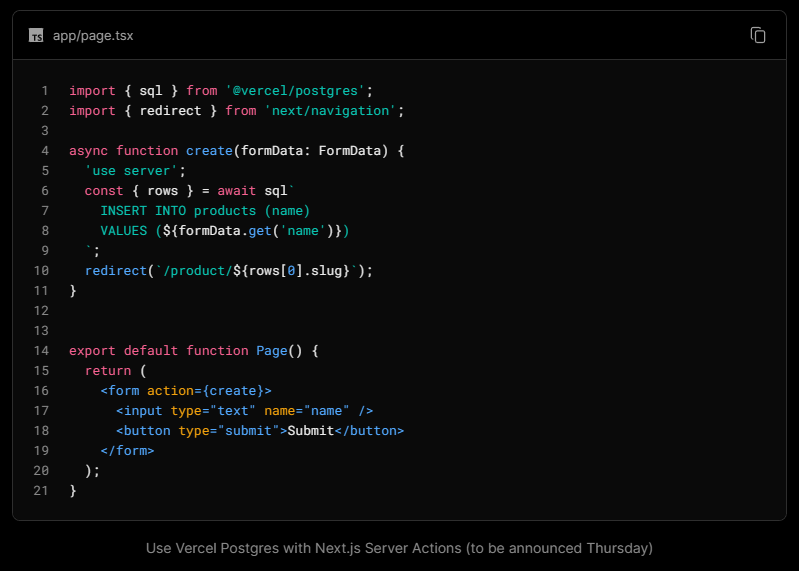Click the VALUES keyword on line 8
799x571 pixels.
click(124, 231)
